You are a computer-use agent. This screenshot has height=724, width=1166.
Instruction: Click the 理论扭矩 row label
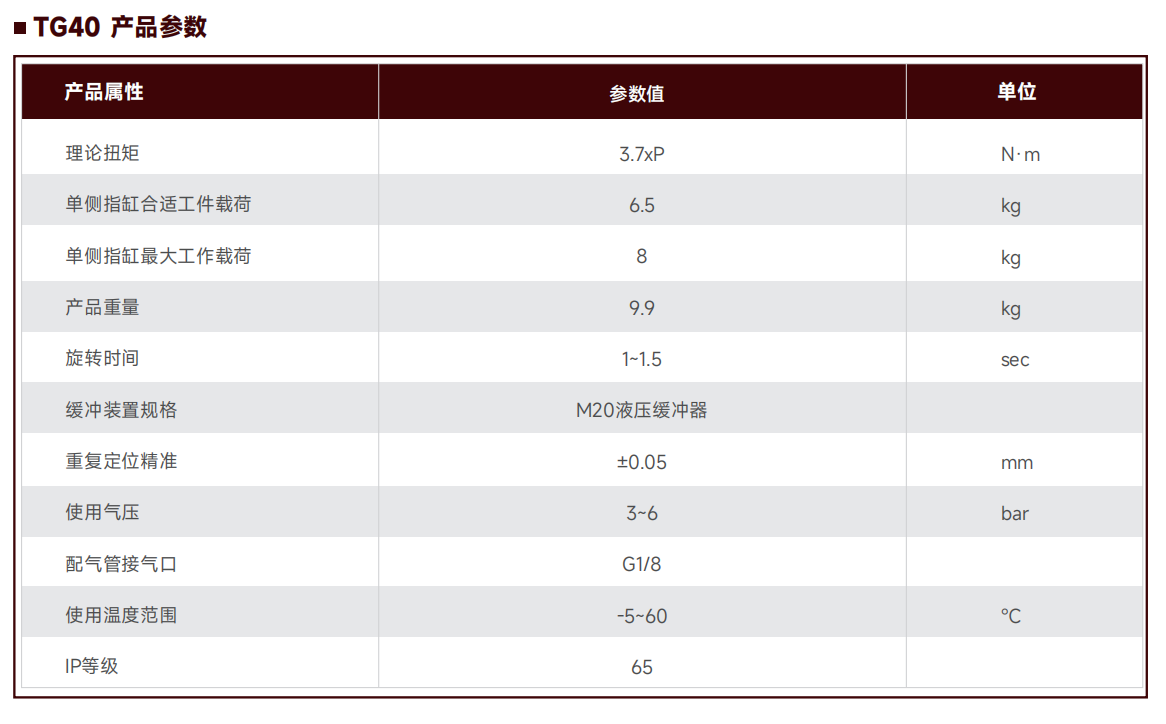point(103,154)
